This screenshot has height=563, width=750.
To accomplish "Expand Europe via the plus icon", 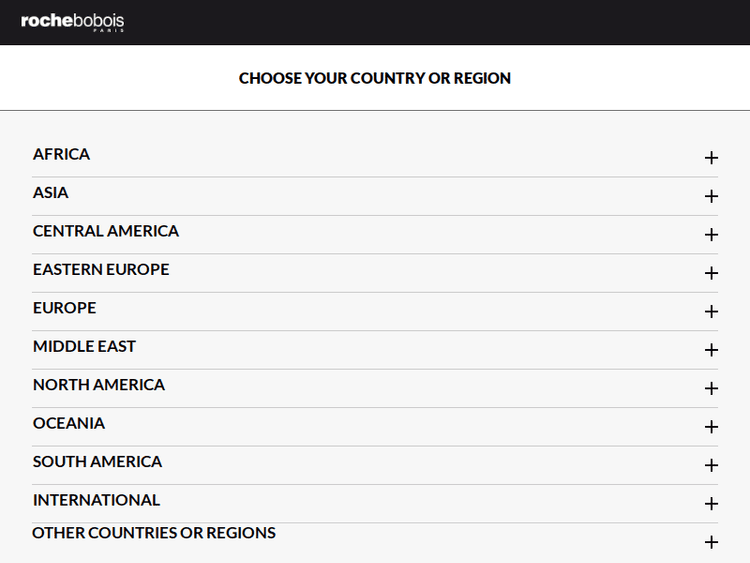I will (x=711, y=312).
